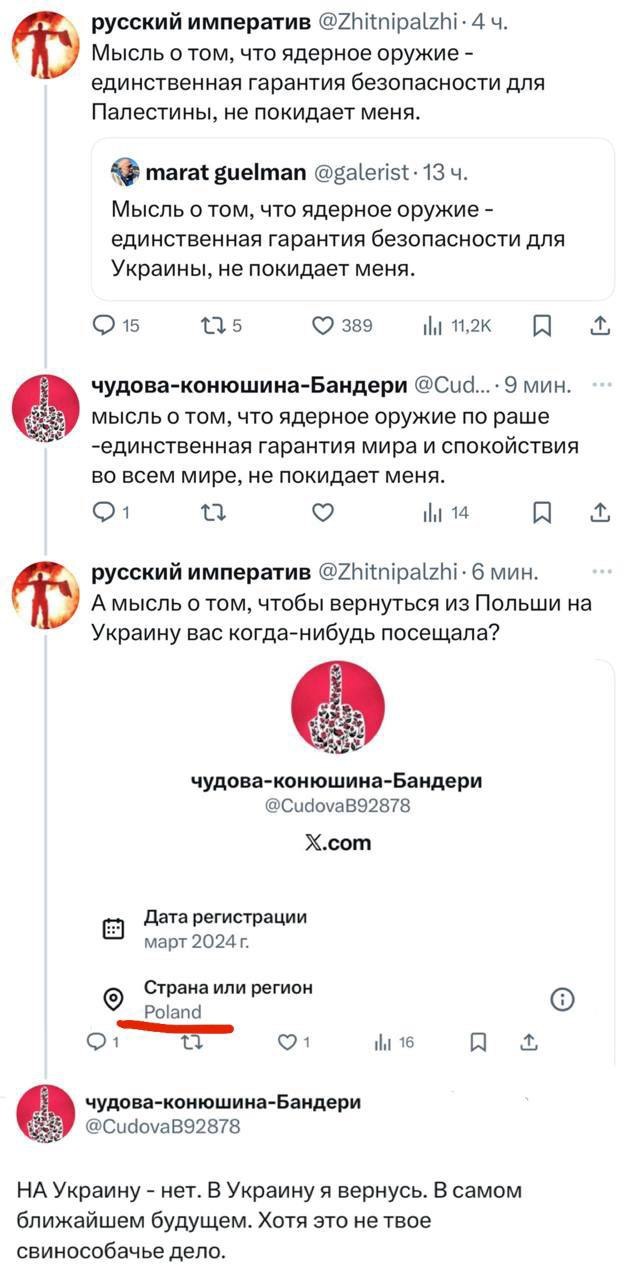The image size is (627, 1280).
Task: Like the Польши tweet with 1 like
Action: click(x=287, y=1043)
